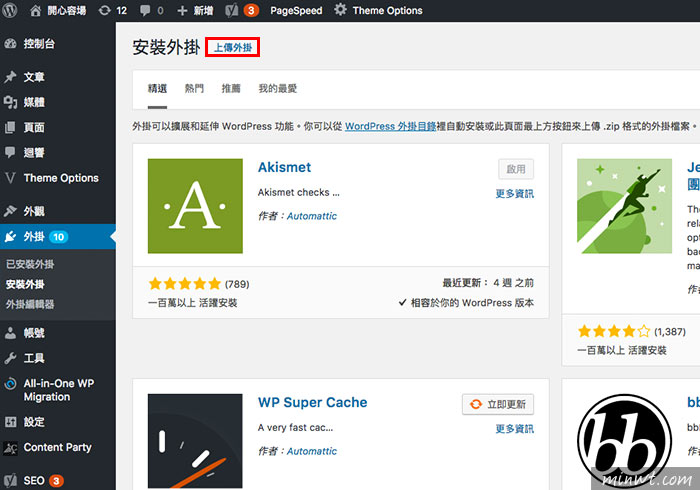Click PageSpeed in the admin bar
The height and width of the screenshot is (490, 700).
[x=296, y=10]
